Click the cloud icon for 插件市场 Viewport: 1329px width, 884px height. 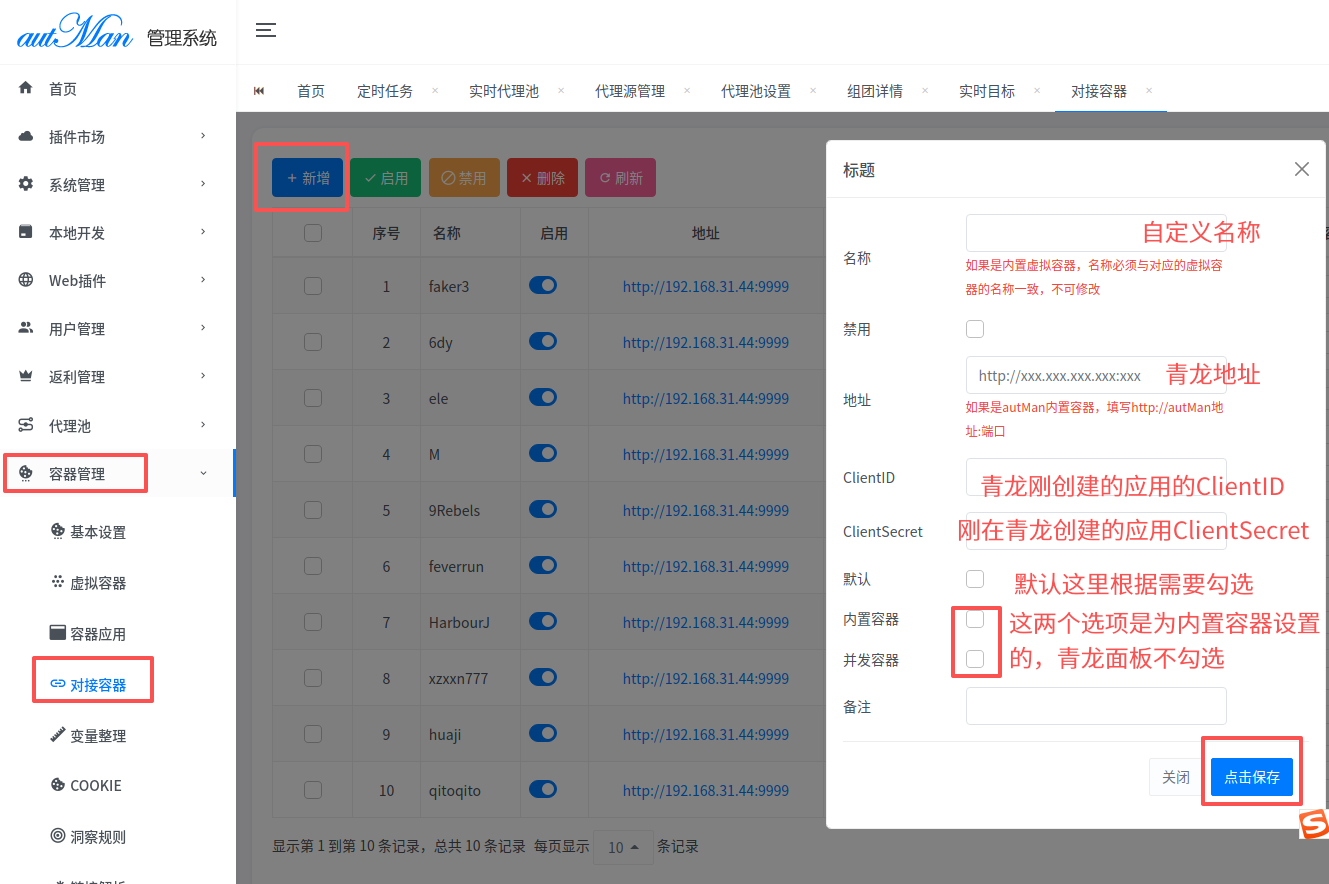click(26, 136)
